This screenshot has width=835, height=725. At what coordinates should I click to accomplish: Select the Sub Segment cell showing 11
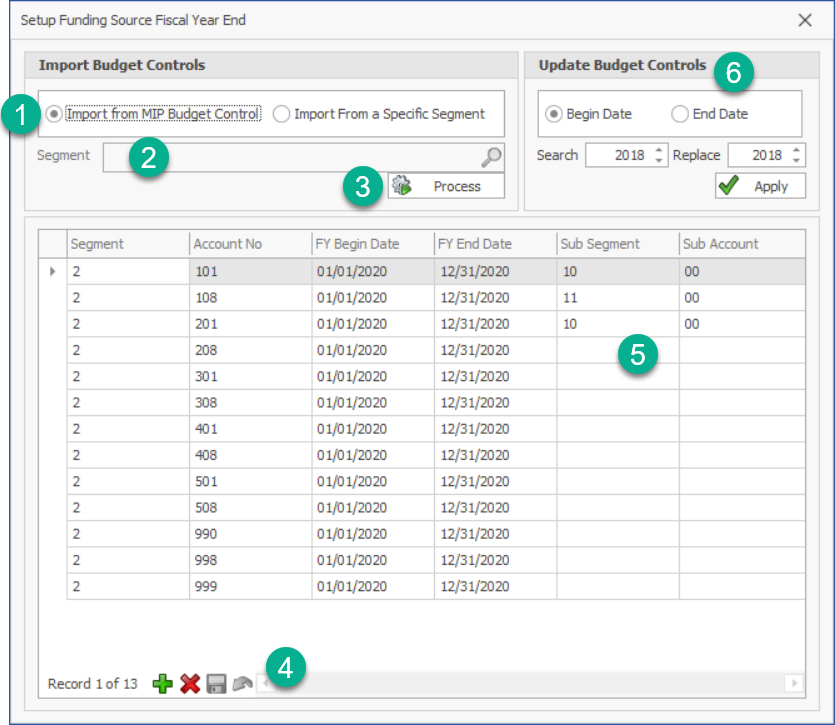click(617, 298)
